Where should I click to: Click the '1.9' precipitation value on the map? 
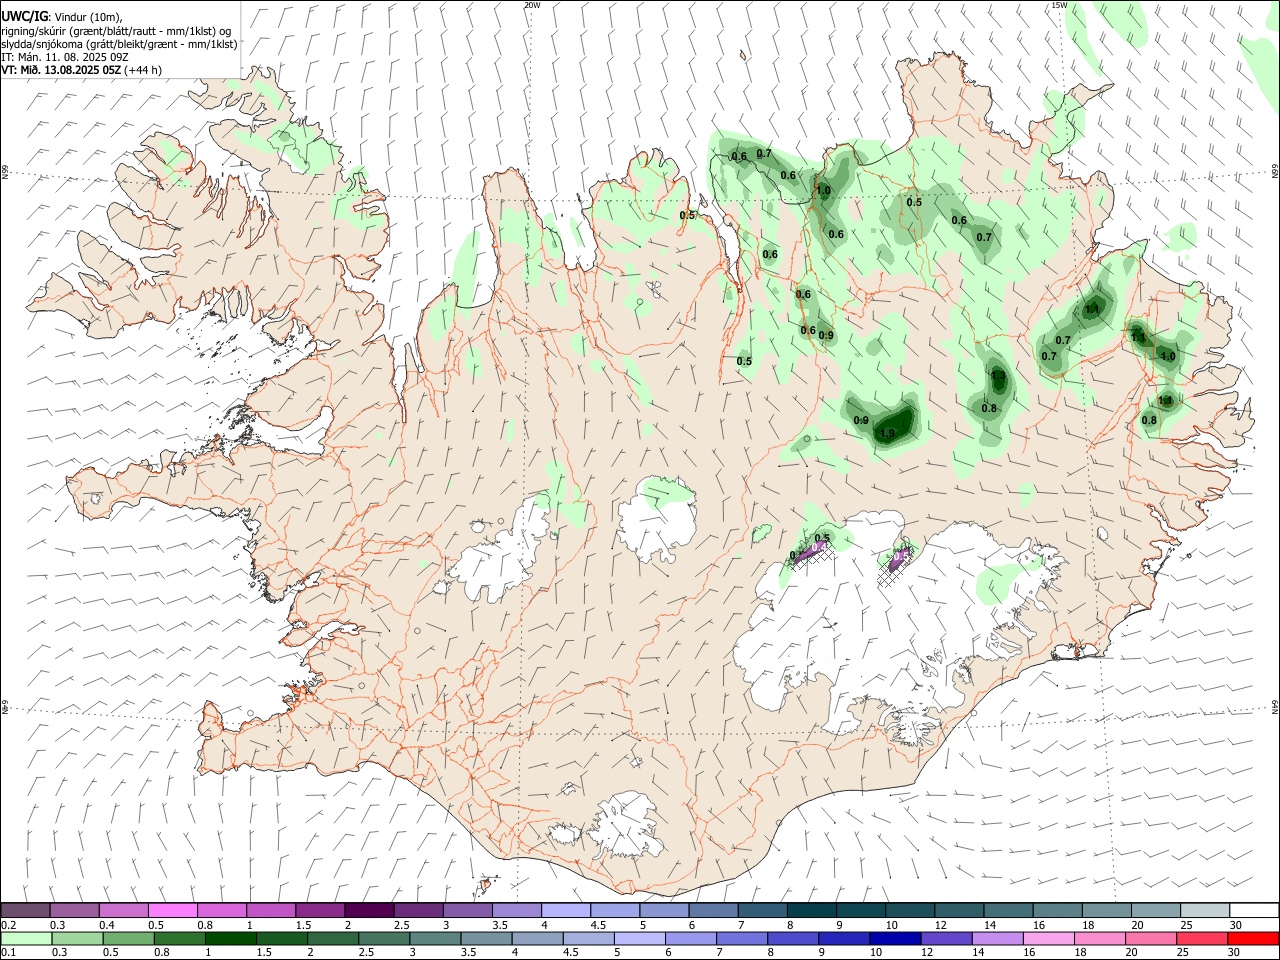click(x=888, y=434)
